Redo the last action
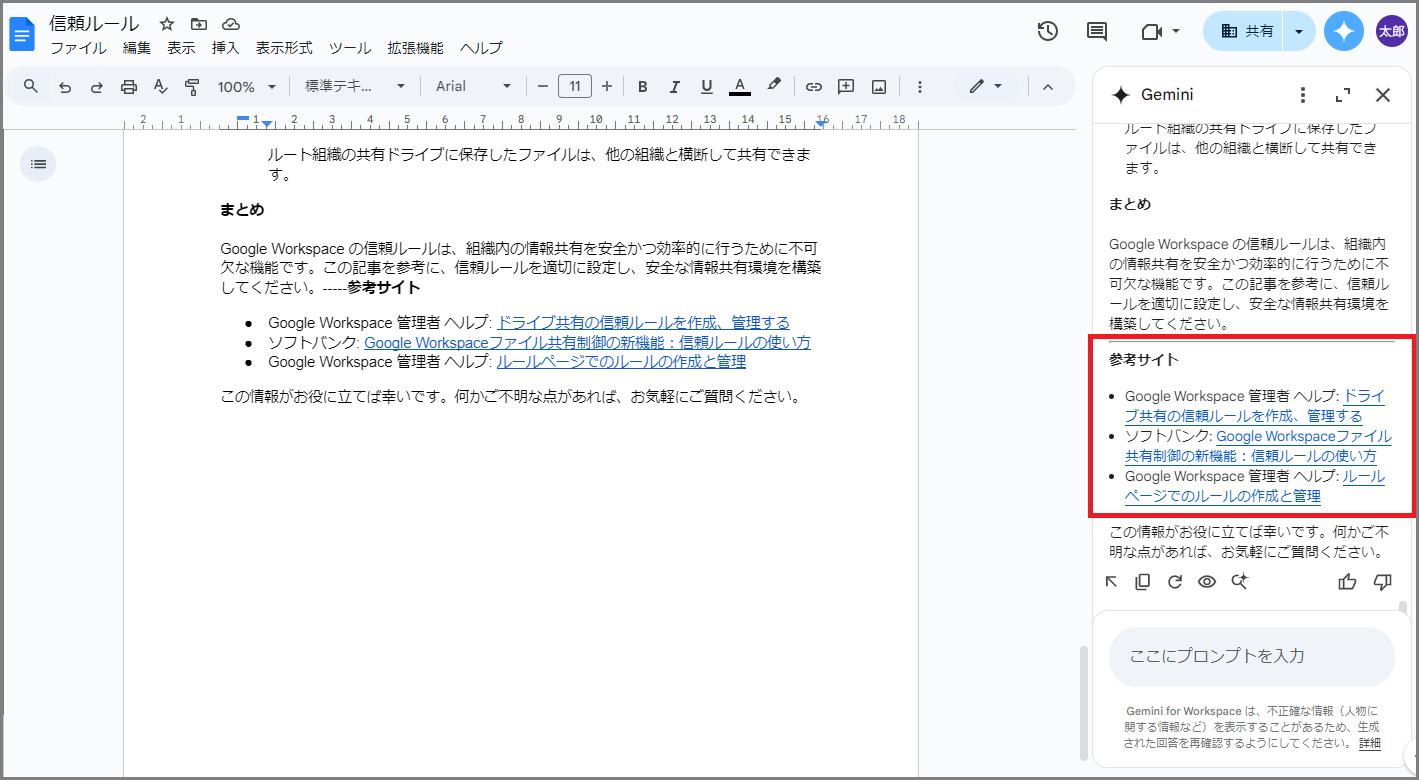 pos(97,87)
